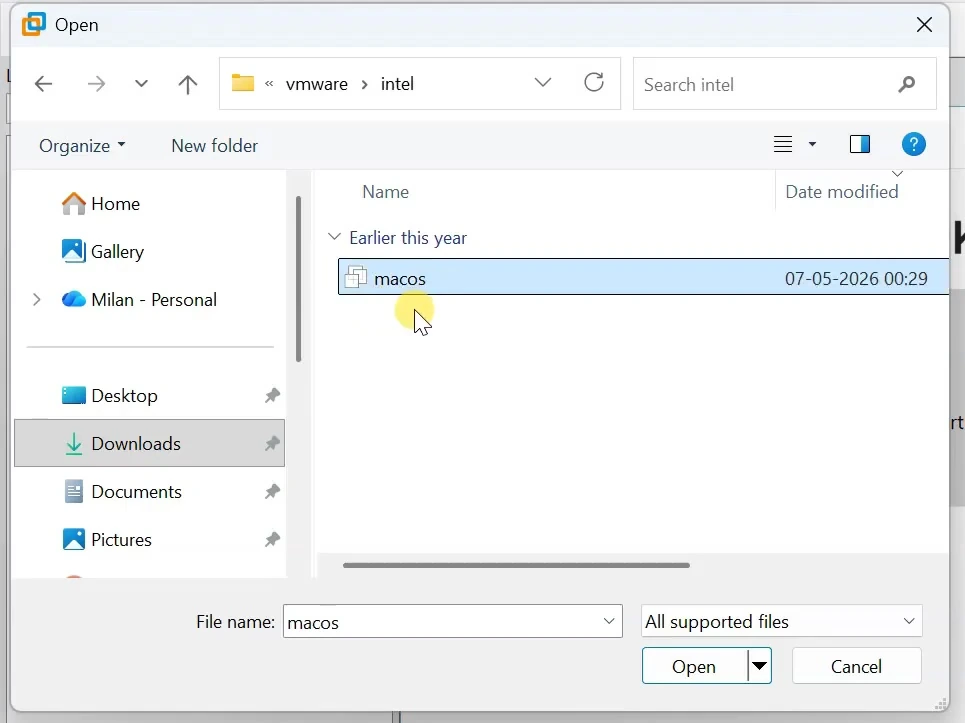Screen dimensions: 965x723
Task: Refresh the intel folder view
Action: (x=594, y=82)
